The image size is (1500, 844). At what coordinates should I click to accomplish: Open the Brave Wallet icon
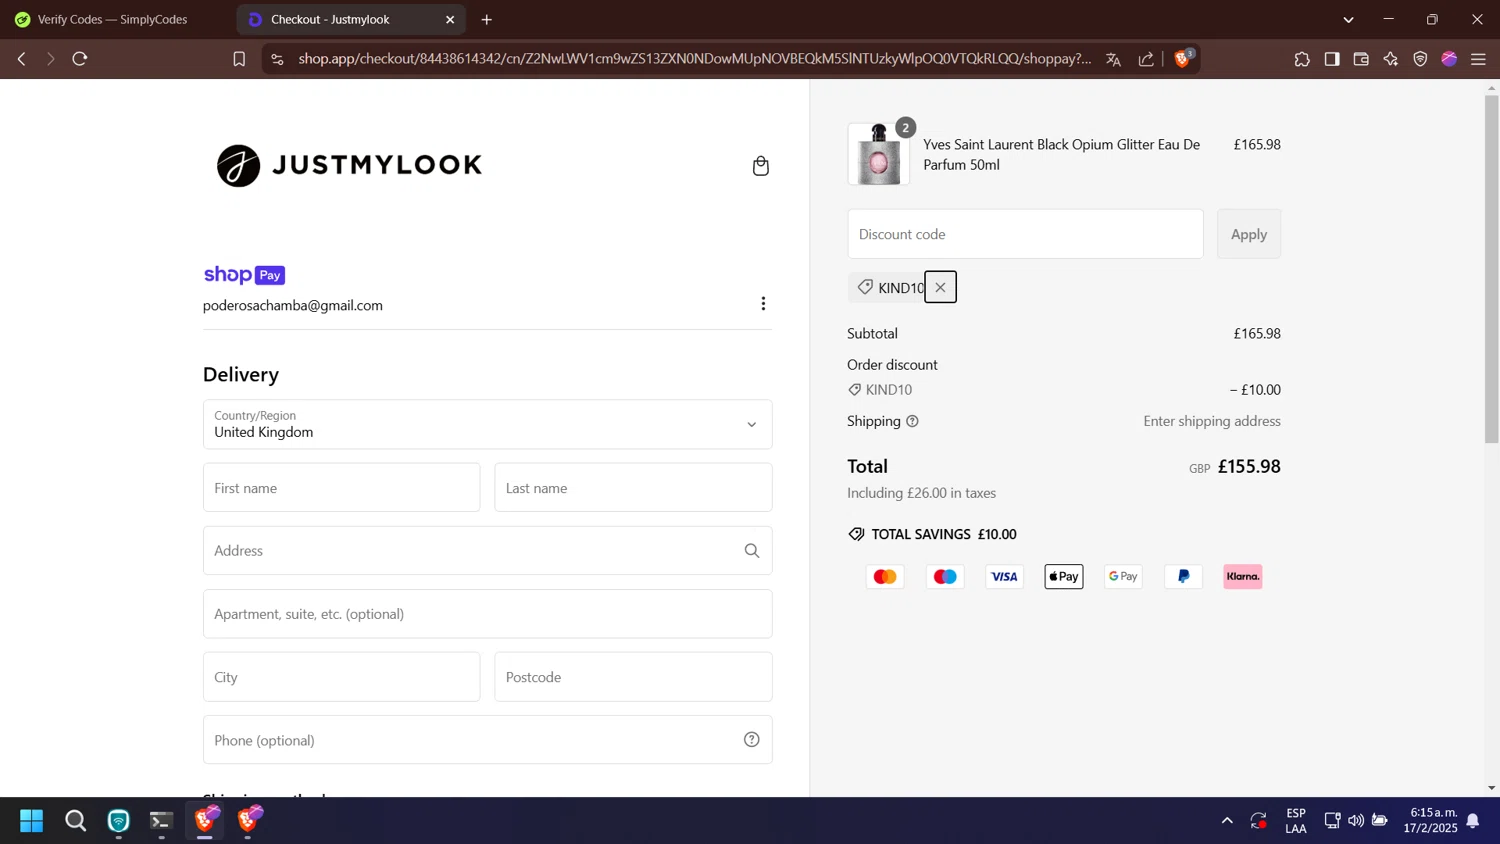coord(1361,59)
